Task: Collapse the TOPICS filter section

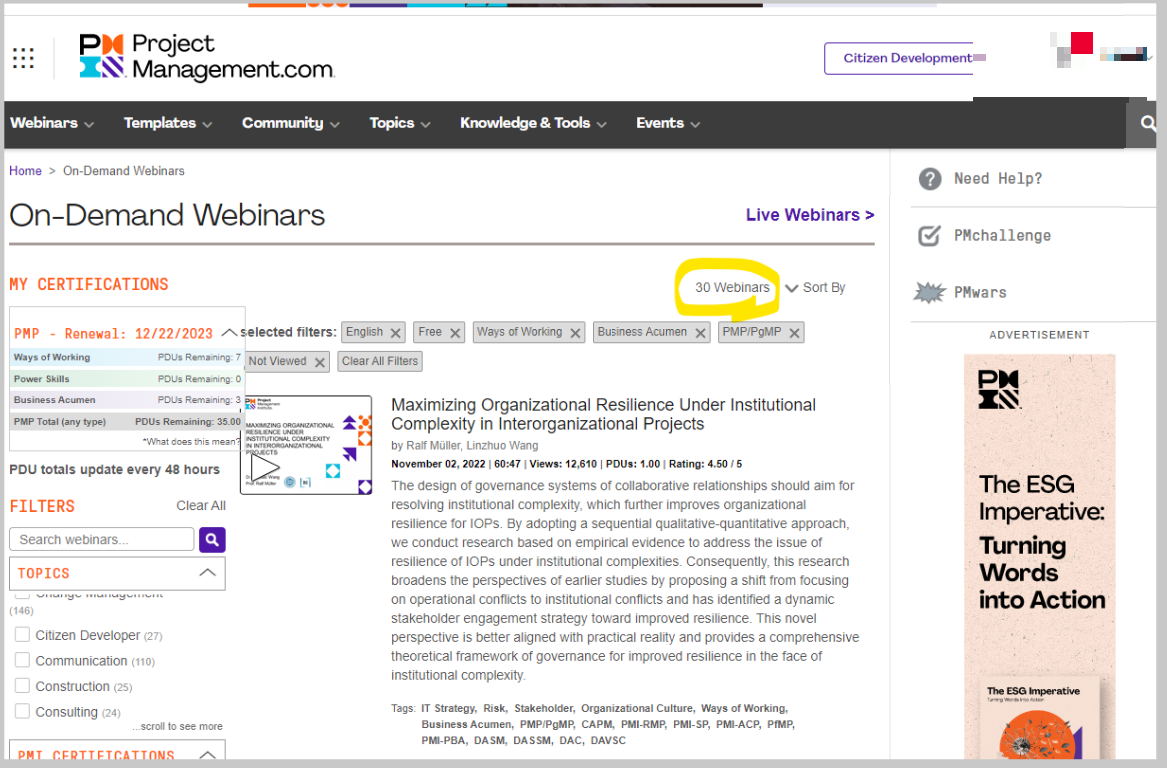Action: (x=208, y=573)
